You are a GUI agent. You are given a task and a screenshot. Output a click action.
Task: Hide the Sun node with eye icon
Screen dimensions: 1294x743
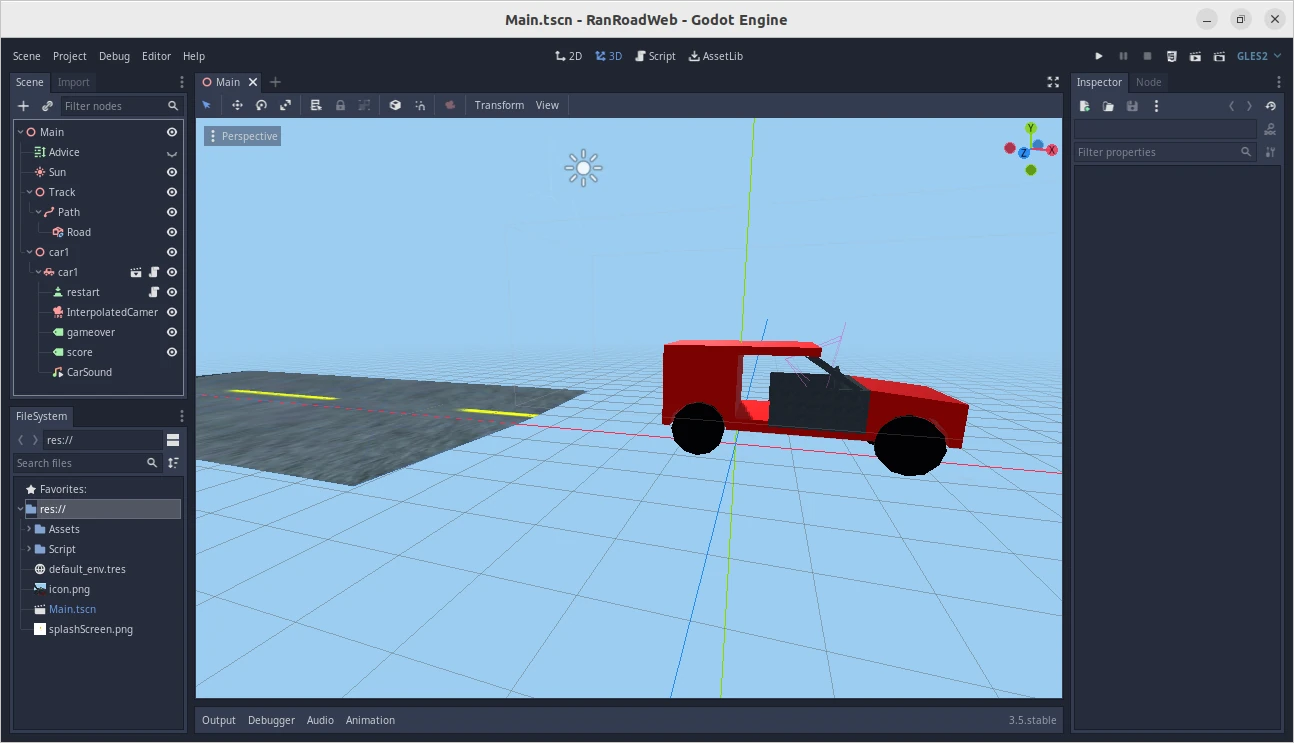[x=172, y=172]
